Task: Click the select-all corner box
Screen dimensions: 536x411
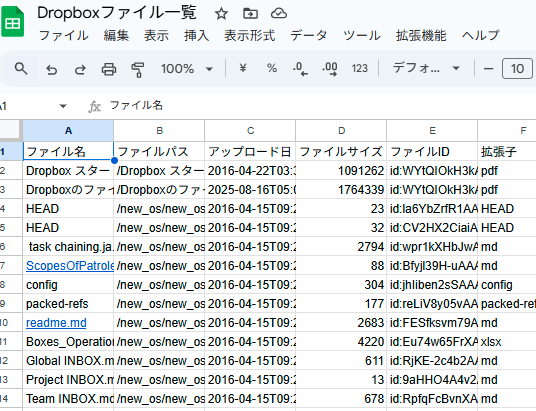Action: point(10,130)
